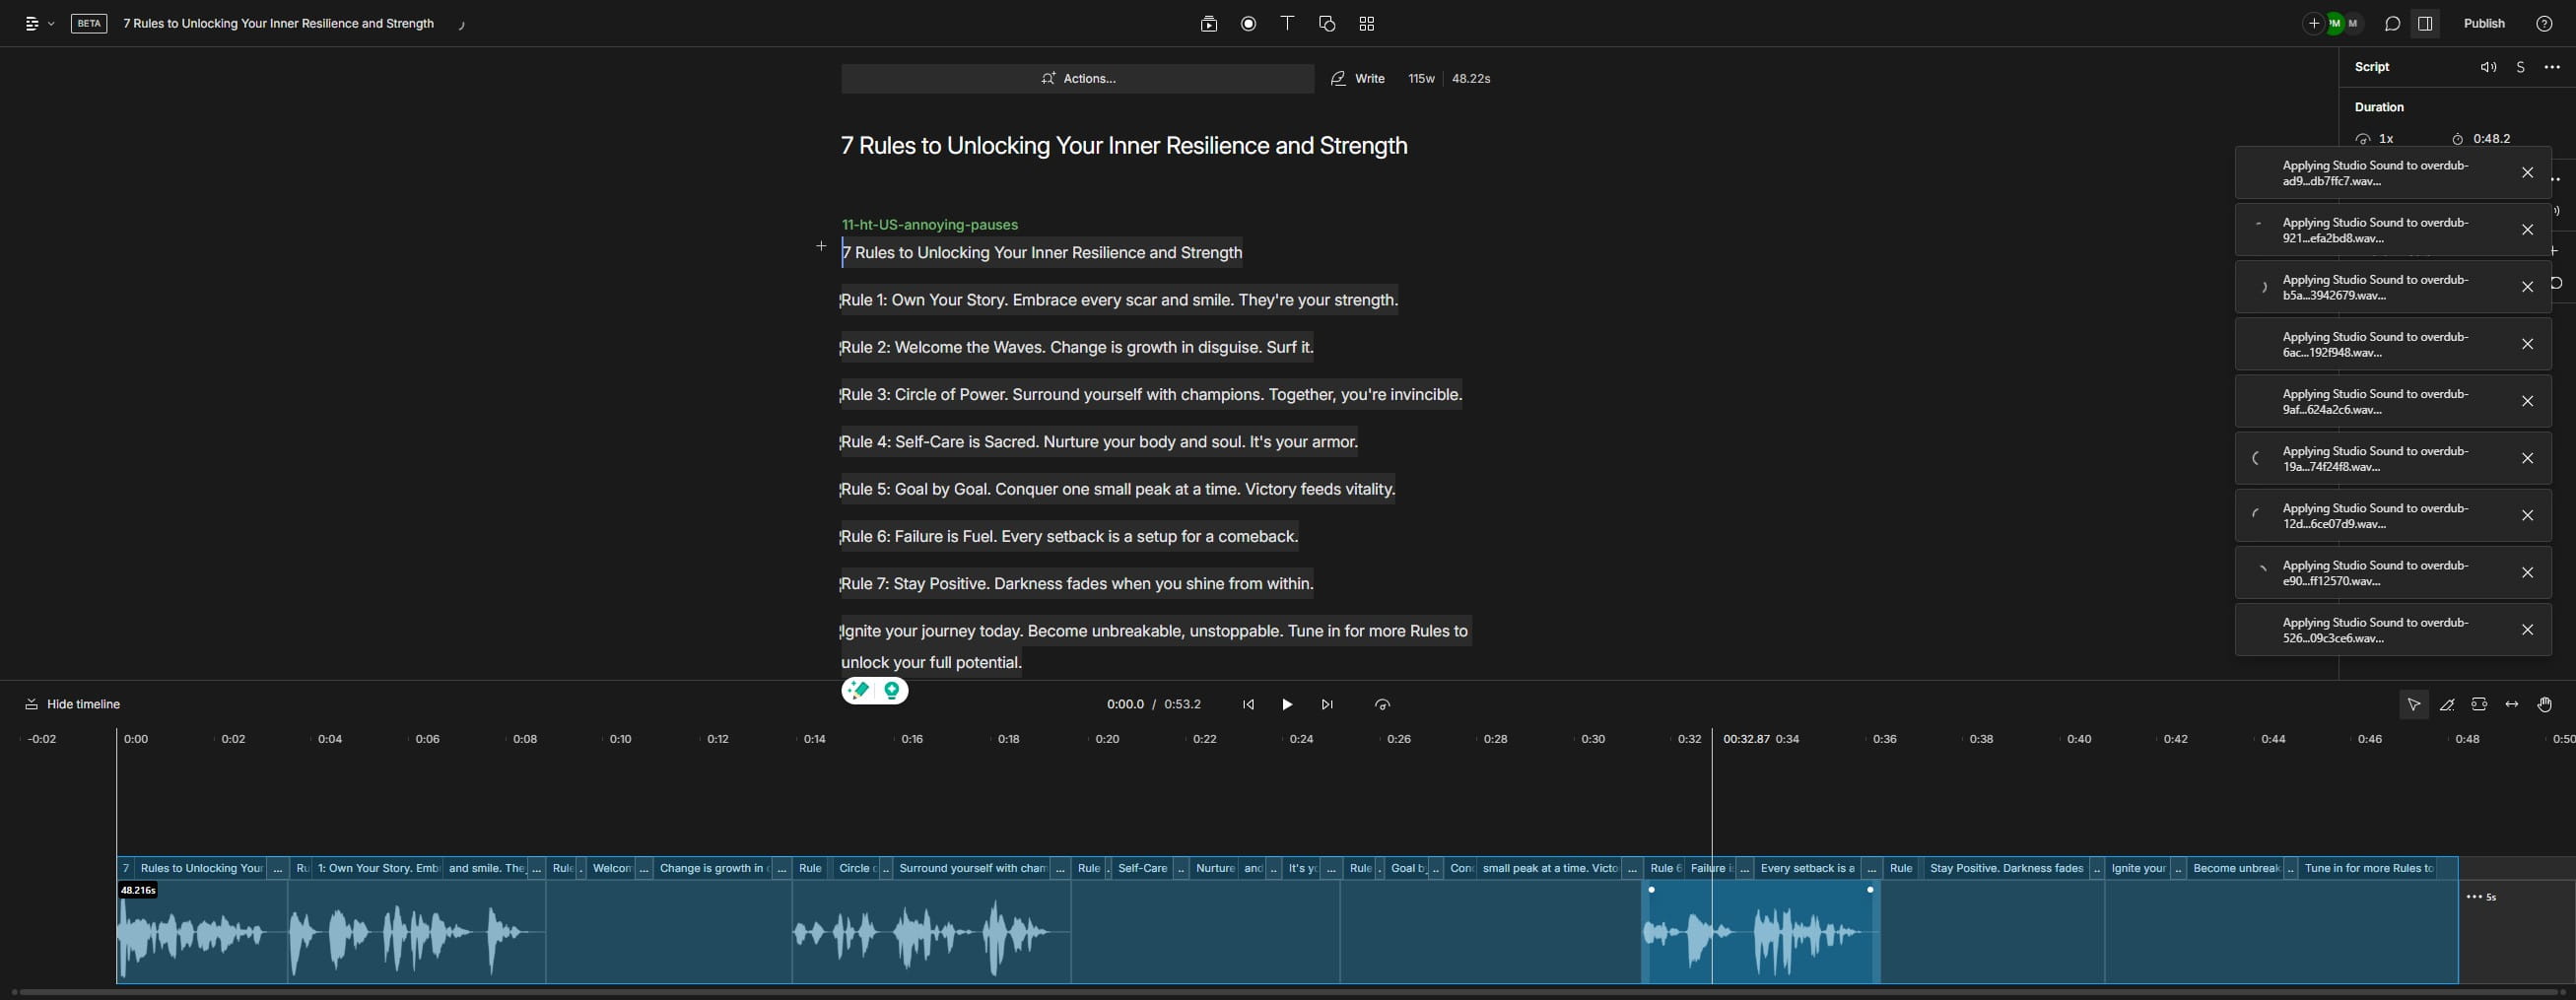Image resolution: width=2576 pixels, height=1000 pixels.
Task: Click the right fade handle of selected clip
Action: click(x=1870, y=889)
